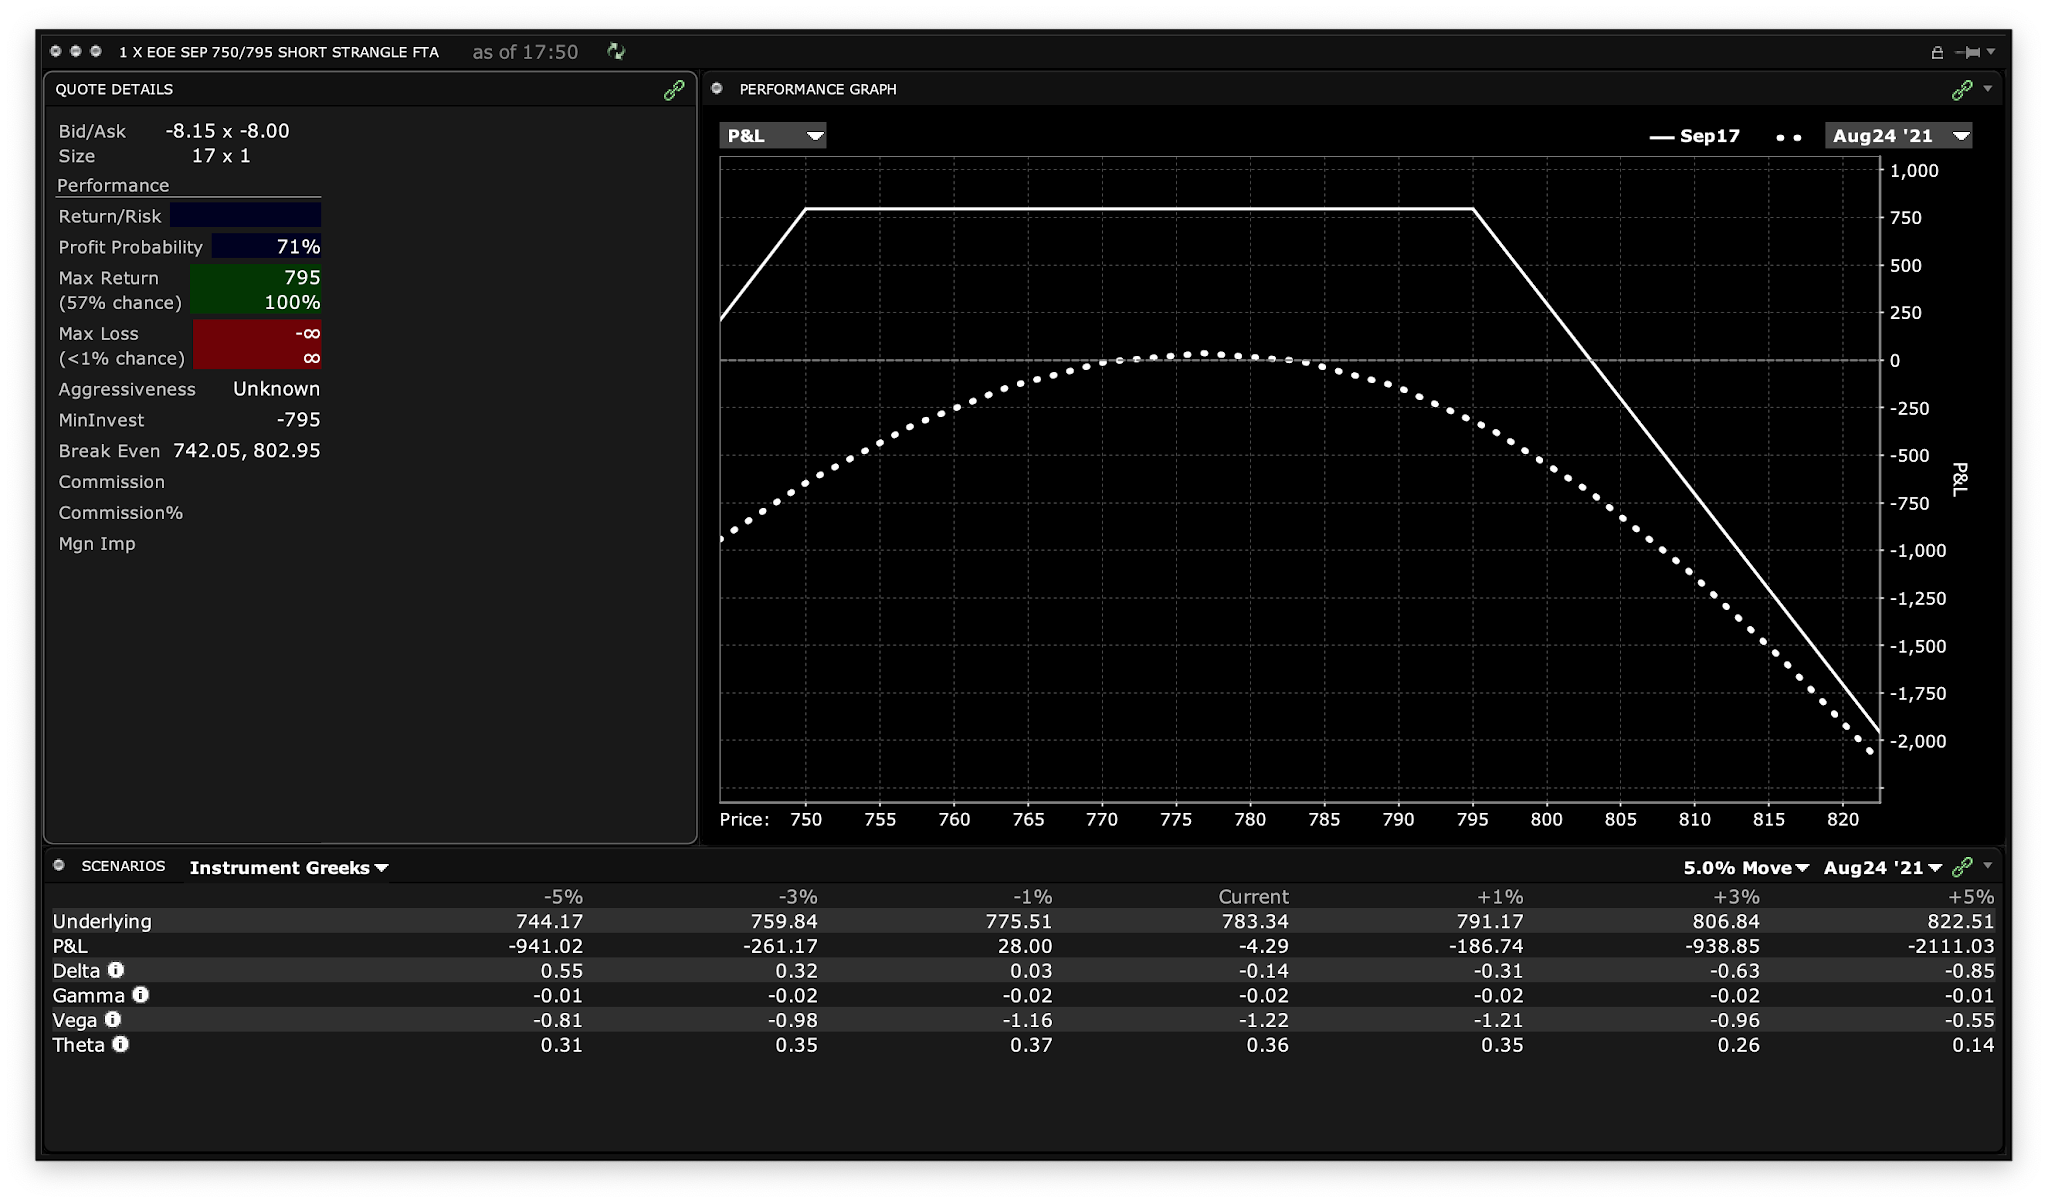Click the Return/Risk blue bar
The height and width of the screenshot is (1203, 2048).
pos(245,216)
